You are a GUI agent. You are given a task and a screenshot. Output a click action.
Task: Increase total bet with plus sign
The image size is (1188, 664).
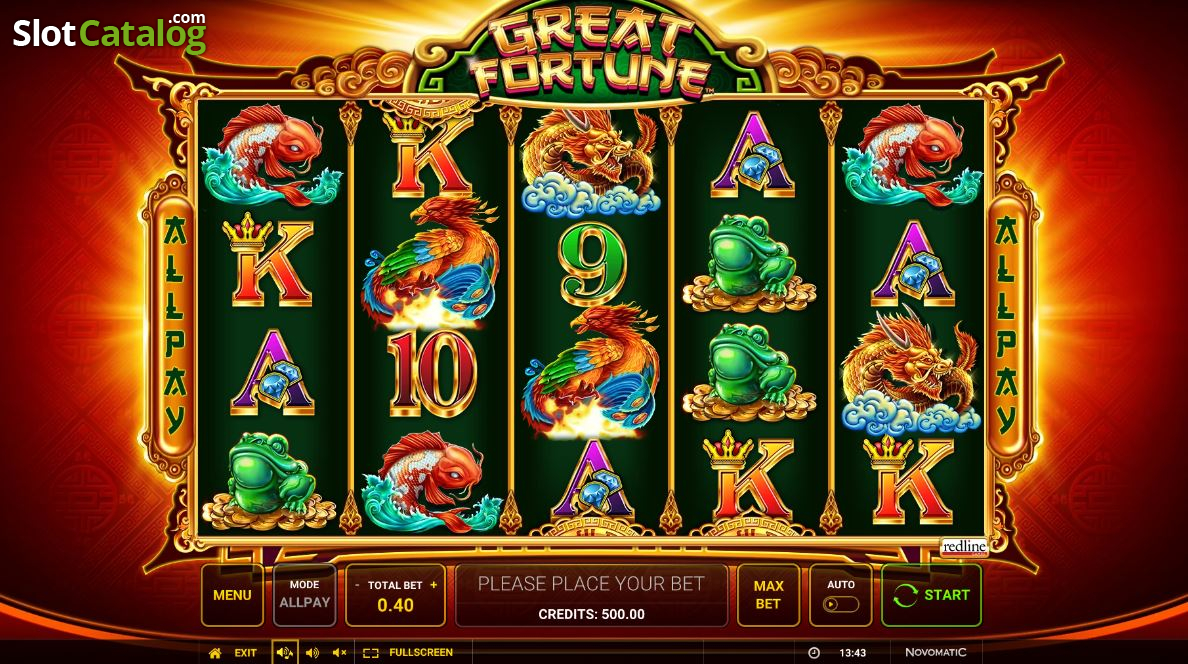(x=433, y=585)
